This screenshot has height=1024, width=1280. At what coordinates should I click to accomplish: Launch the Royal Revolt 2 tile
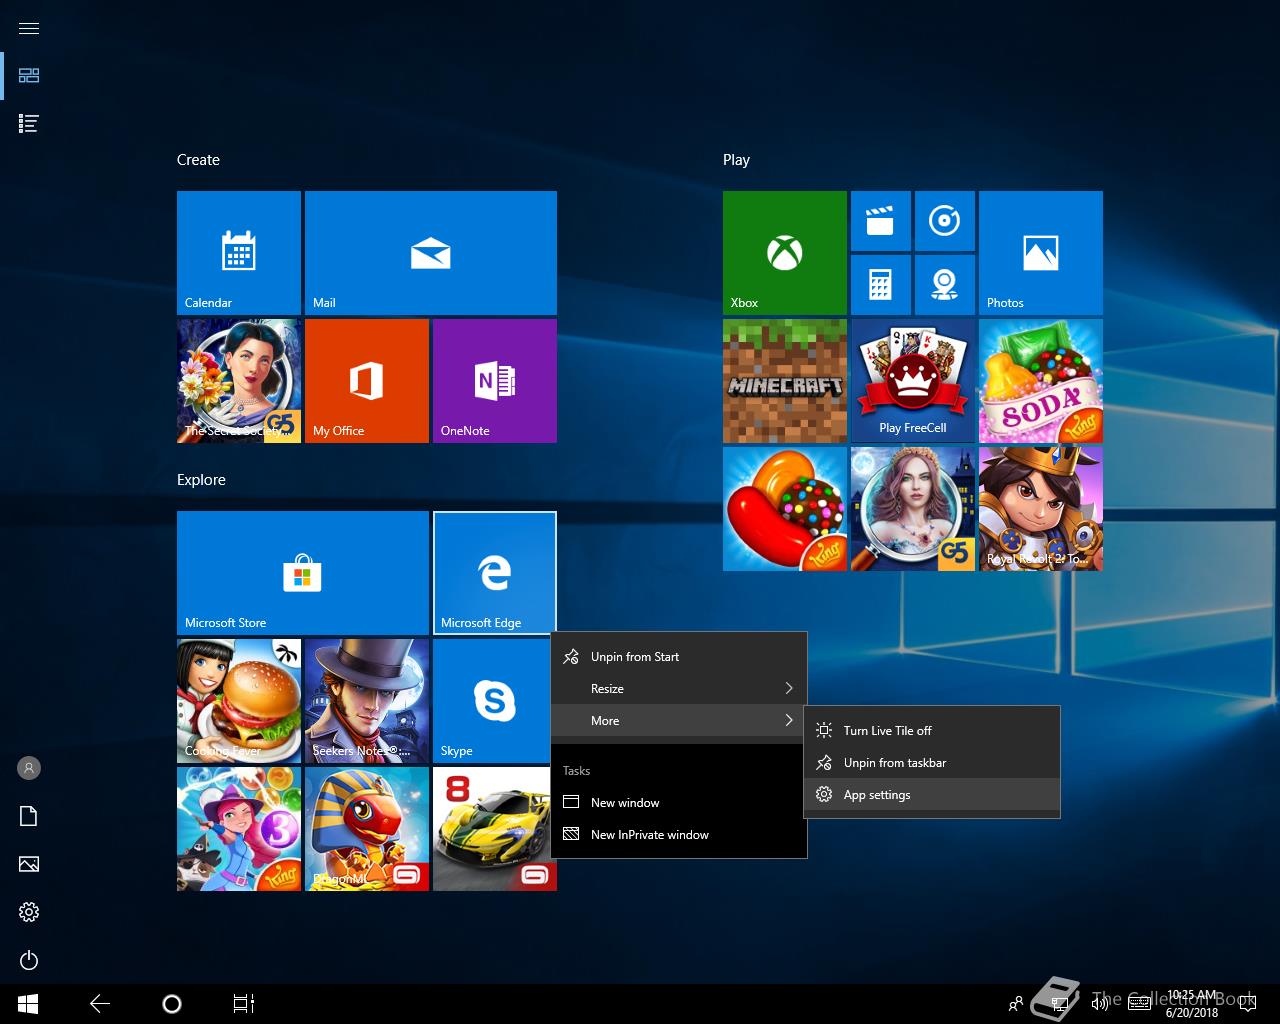[1041, 509]
